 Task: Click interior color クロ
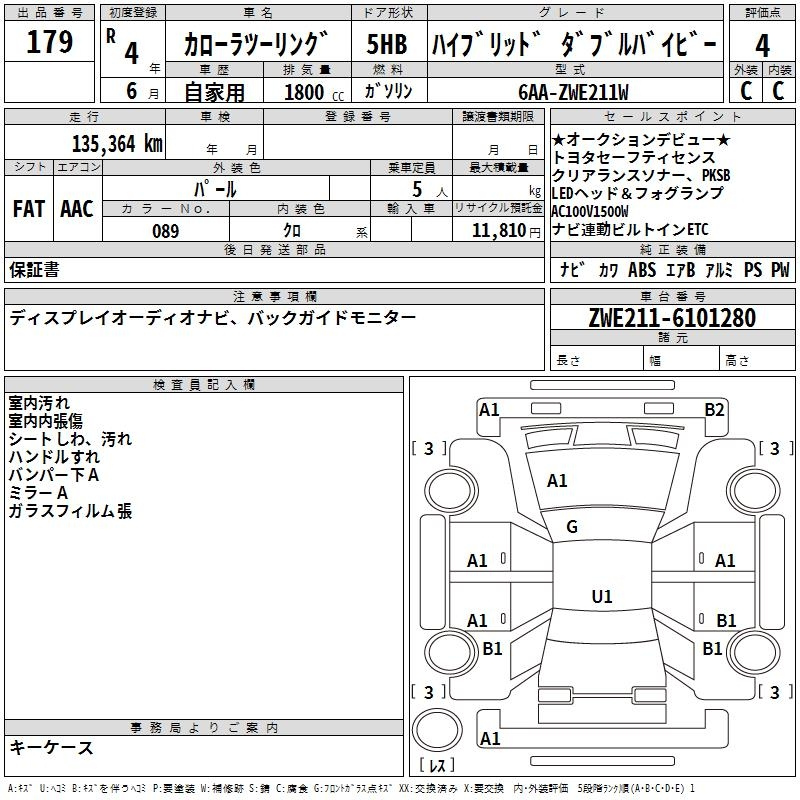[x=292, y=231]
